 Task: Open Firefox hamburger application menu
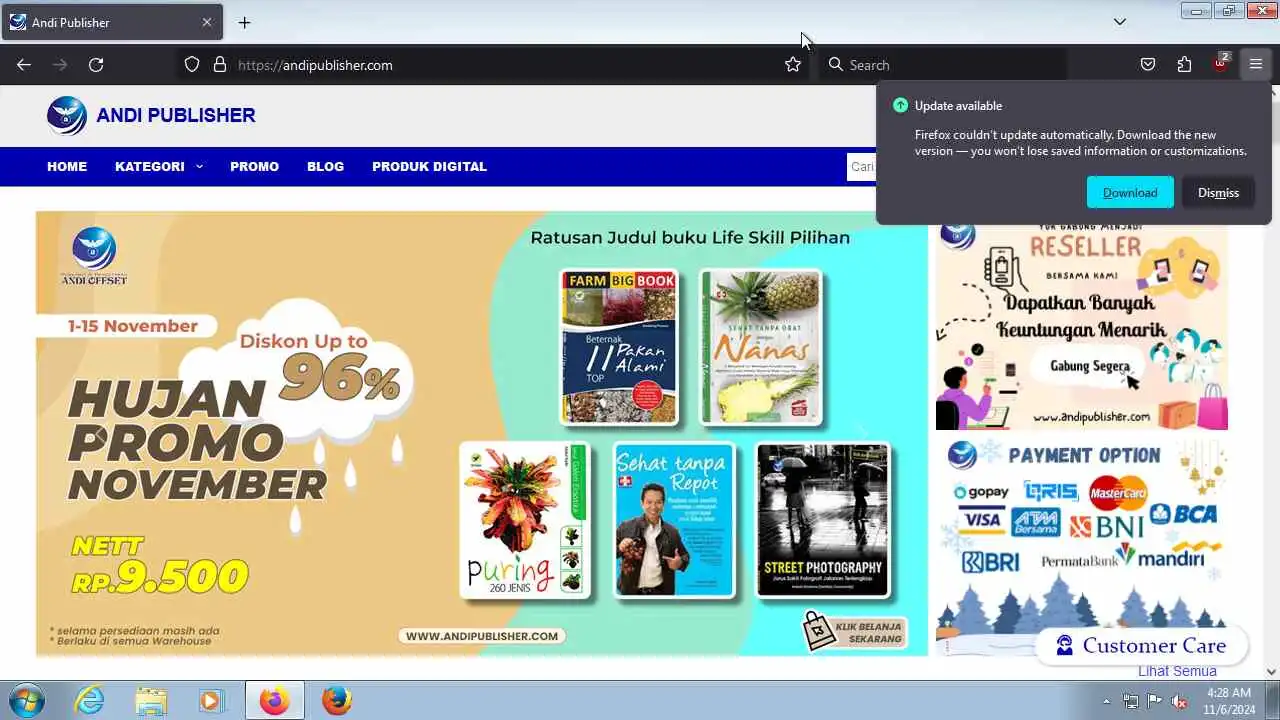[1256, 65]
